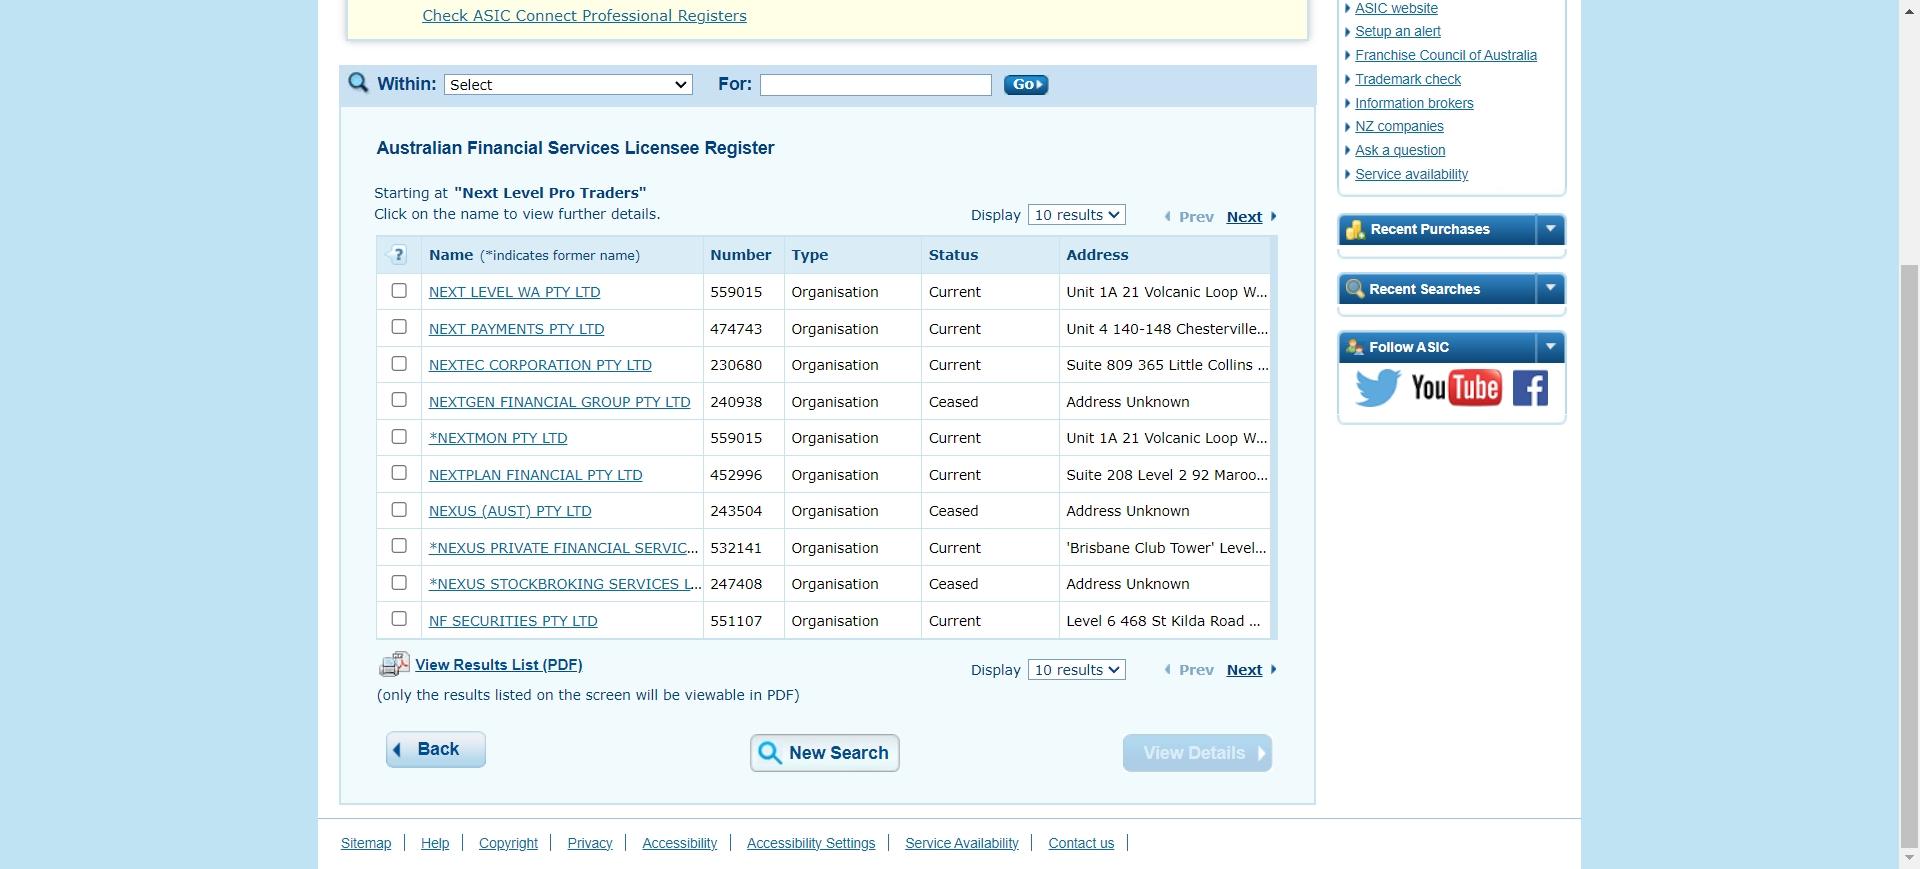Click the Back button
This screenshot has width=1920, height=869.
tap(436, 750)
